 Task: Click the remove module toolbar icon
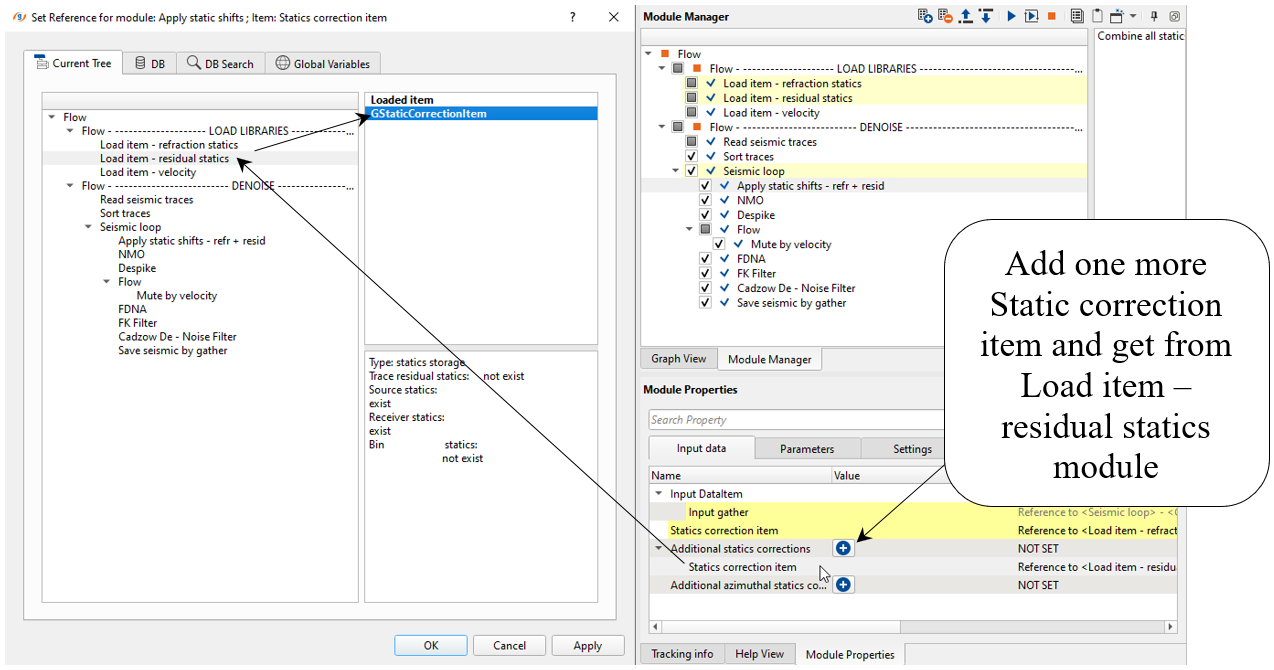[x=945, y=16]
